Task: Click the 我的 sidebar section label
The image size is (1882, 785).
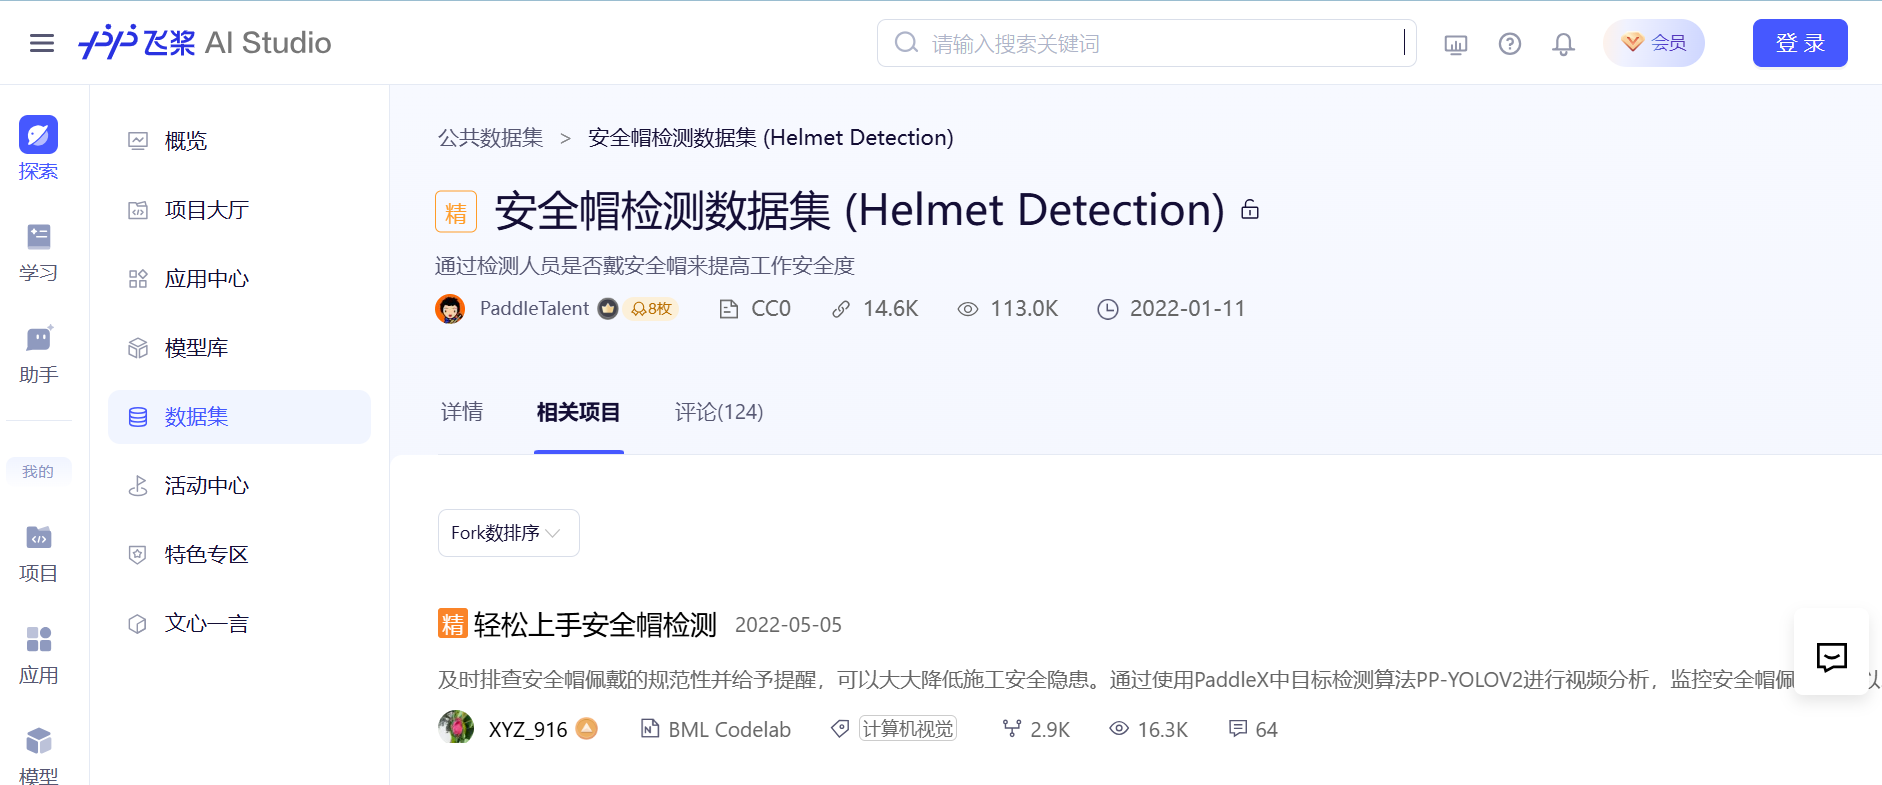Action: pyautogui.click(x=38, y=472)
